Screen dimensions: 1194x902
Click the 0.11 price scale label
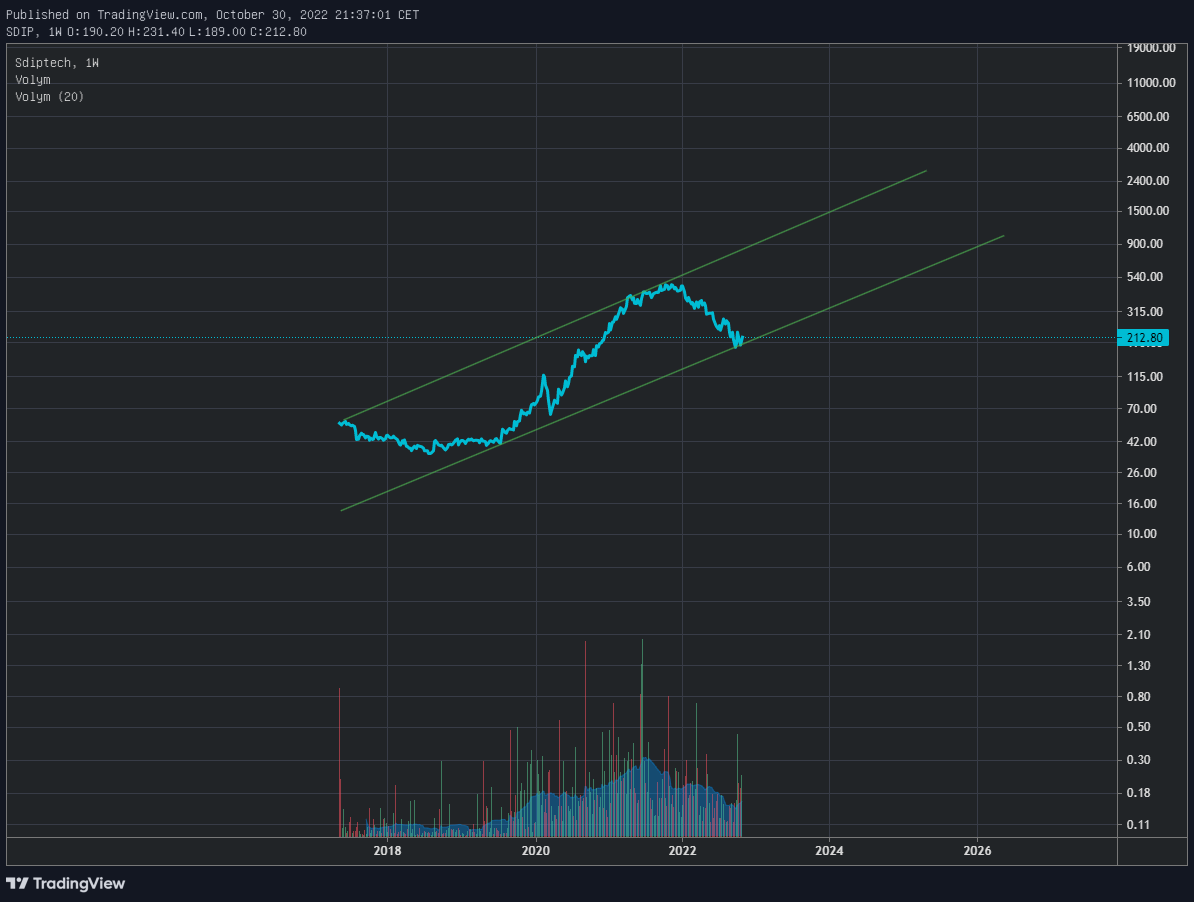point(1139,824)
